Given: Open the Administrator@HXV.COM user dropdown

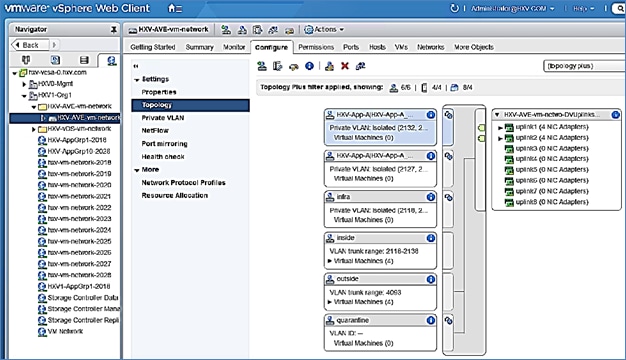Looking at the screenshot, I should pyautogui.click(x=513, y=8).
